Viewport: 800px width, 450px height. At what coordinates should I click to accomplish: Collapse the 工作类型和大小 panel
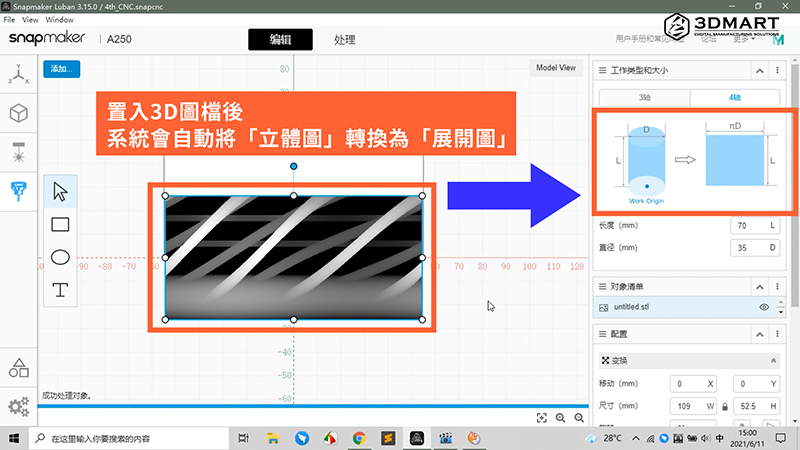click(x=759, y=70)
